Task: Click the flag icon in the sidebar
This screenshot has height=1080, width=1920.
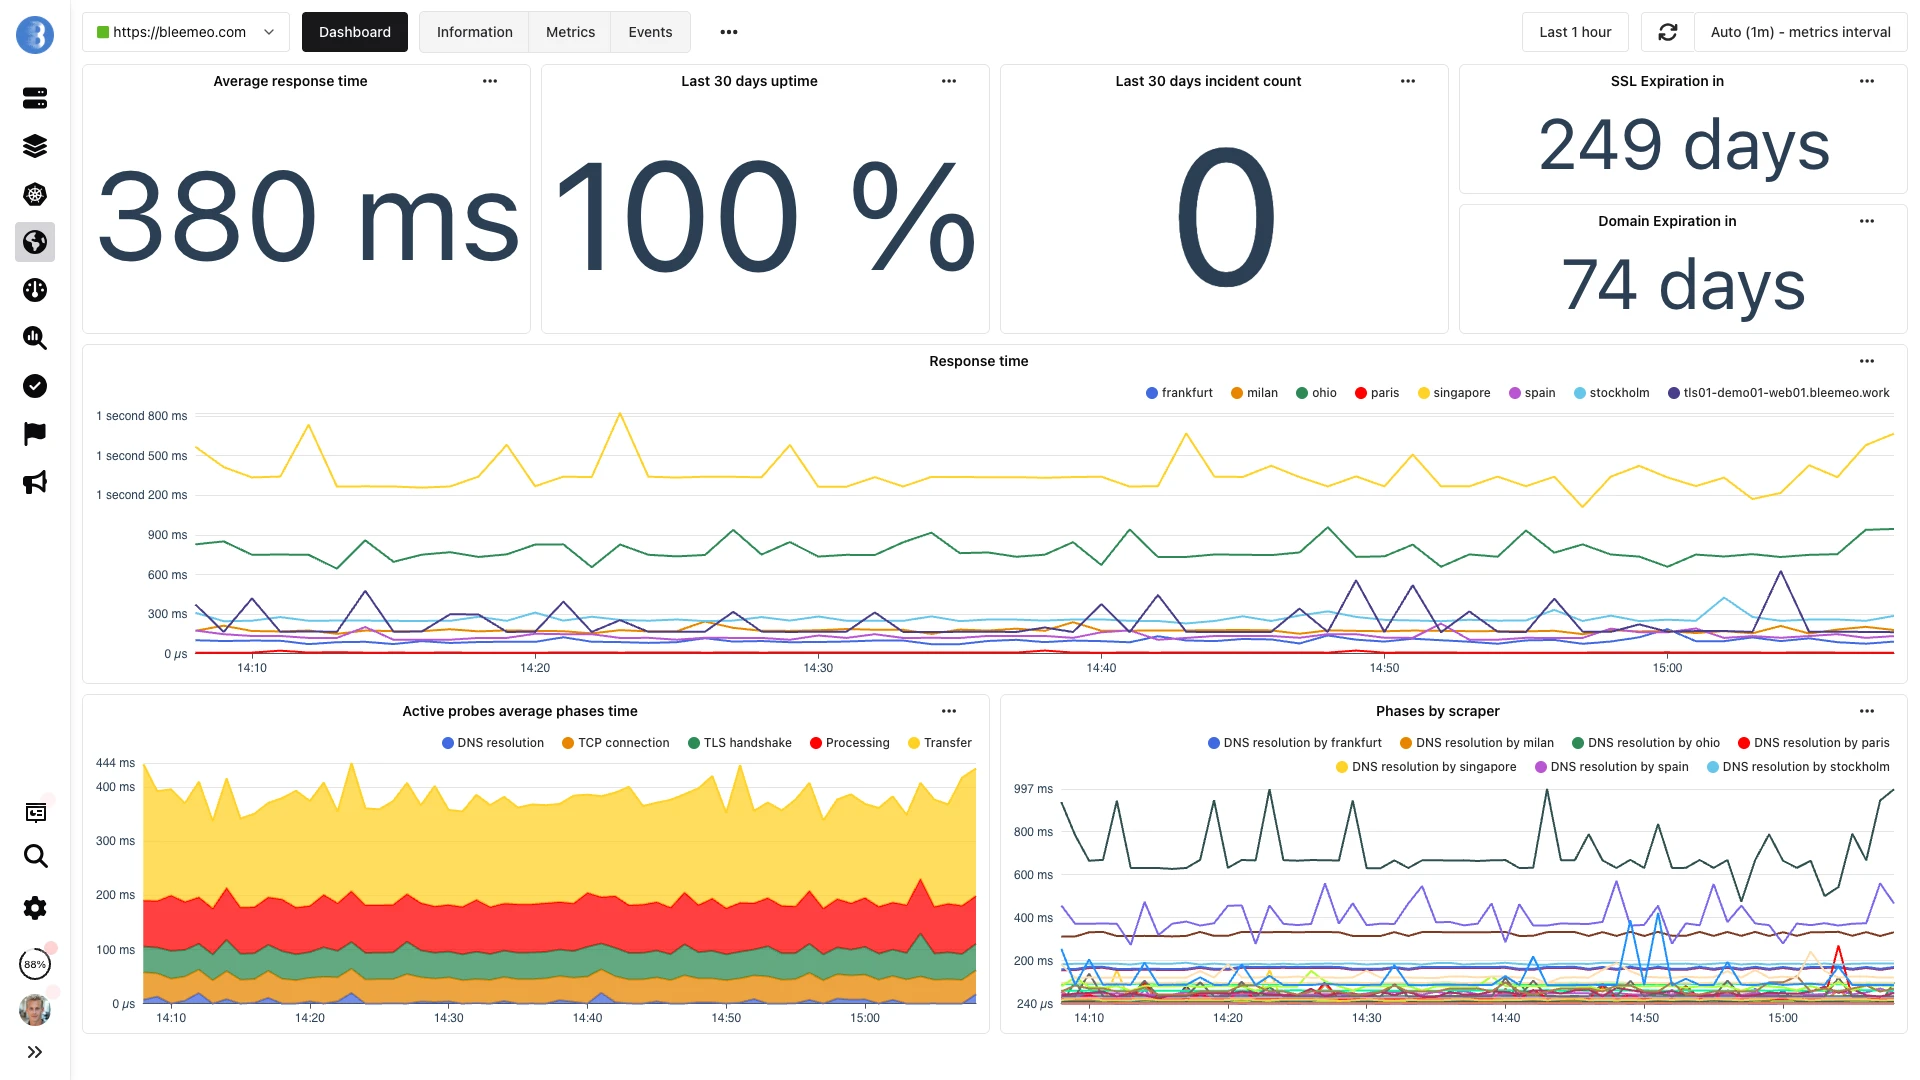Action: coord(35,433)
